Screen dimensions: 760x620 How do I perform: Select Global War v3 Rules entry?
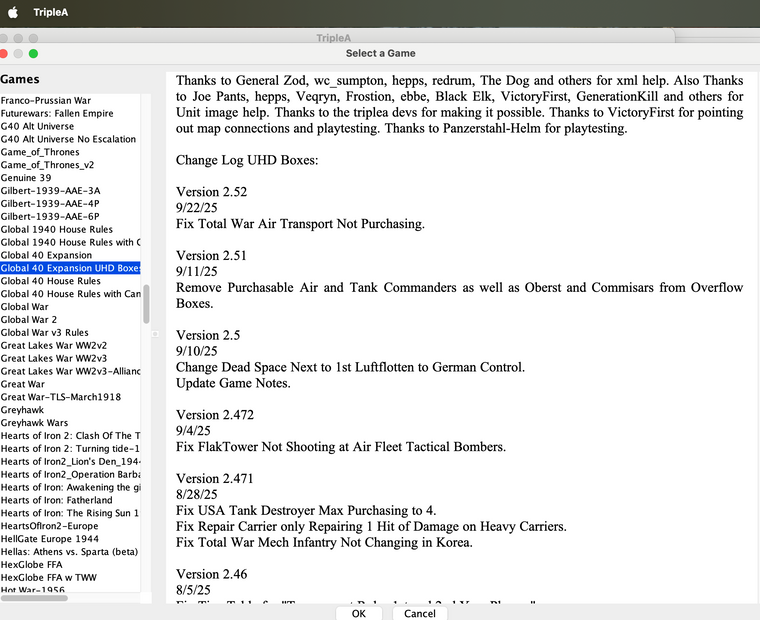point(44,333)
